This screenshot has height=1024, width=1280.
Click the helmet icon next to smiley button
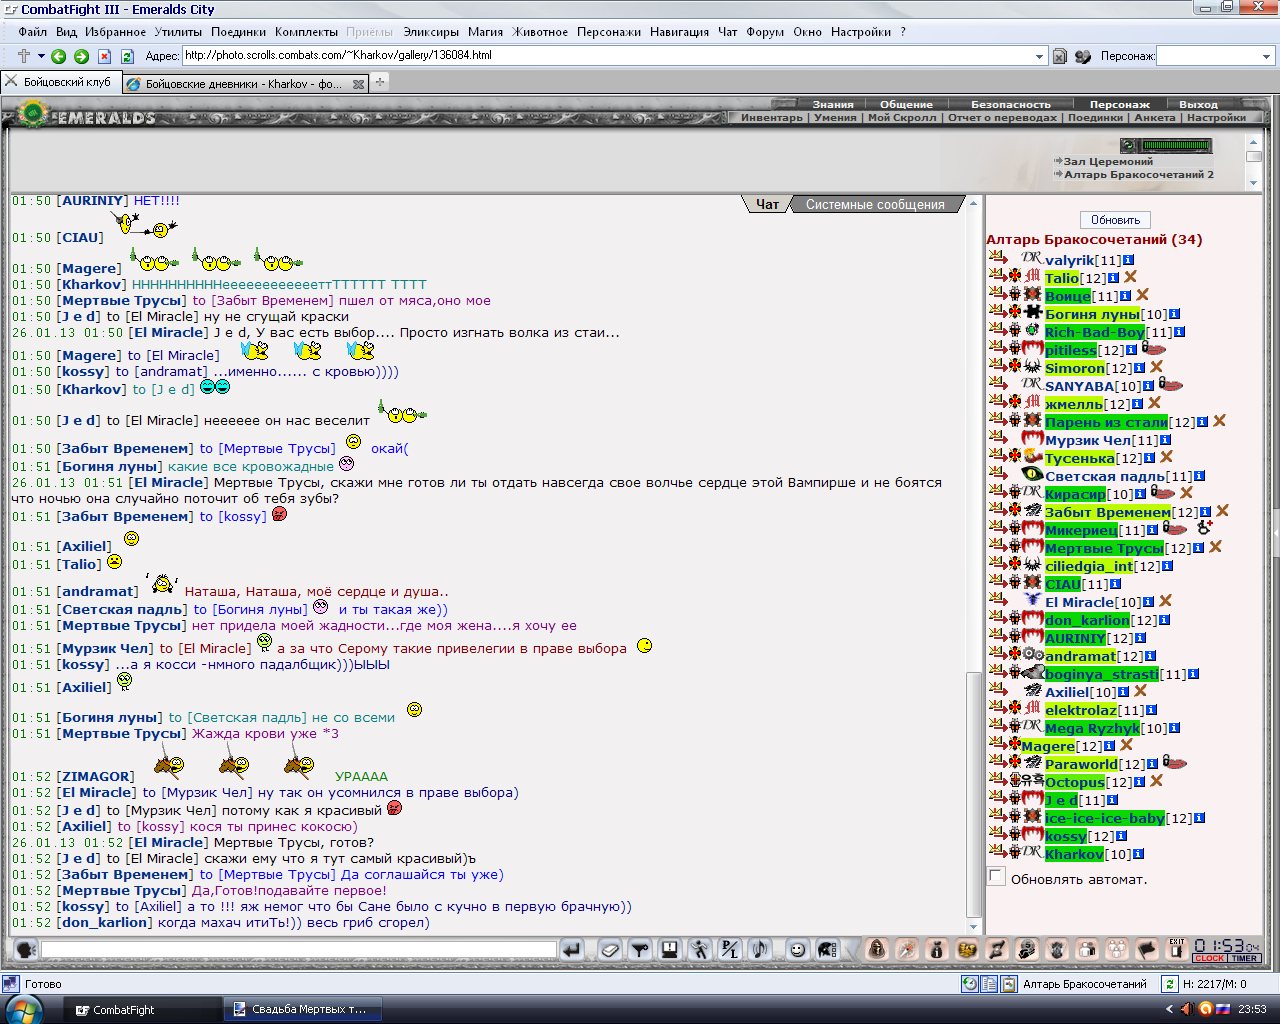point(827,949)
